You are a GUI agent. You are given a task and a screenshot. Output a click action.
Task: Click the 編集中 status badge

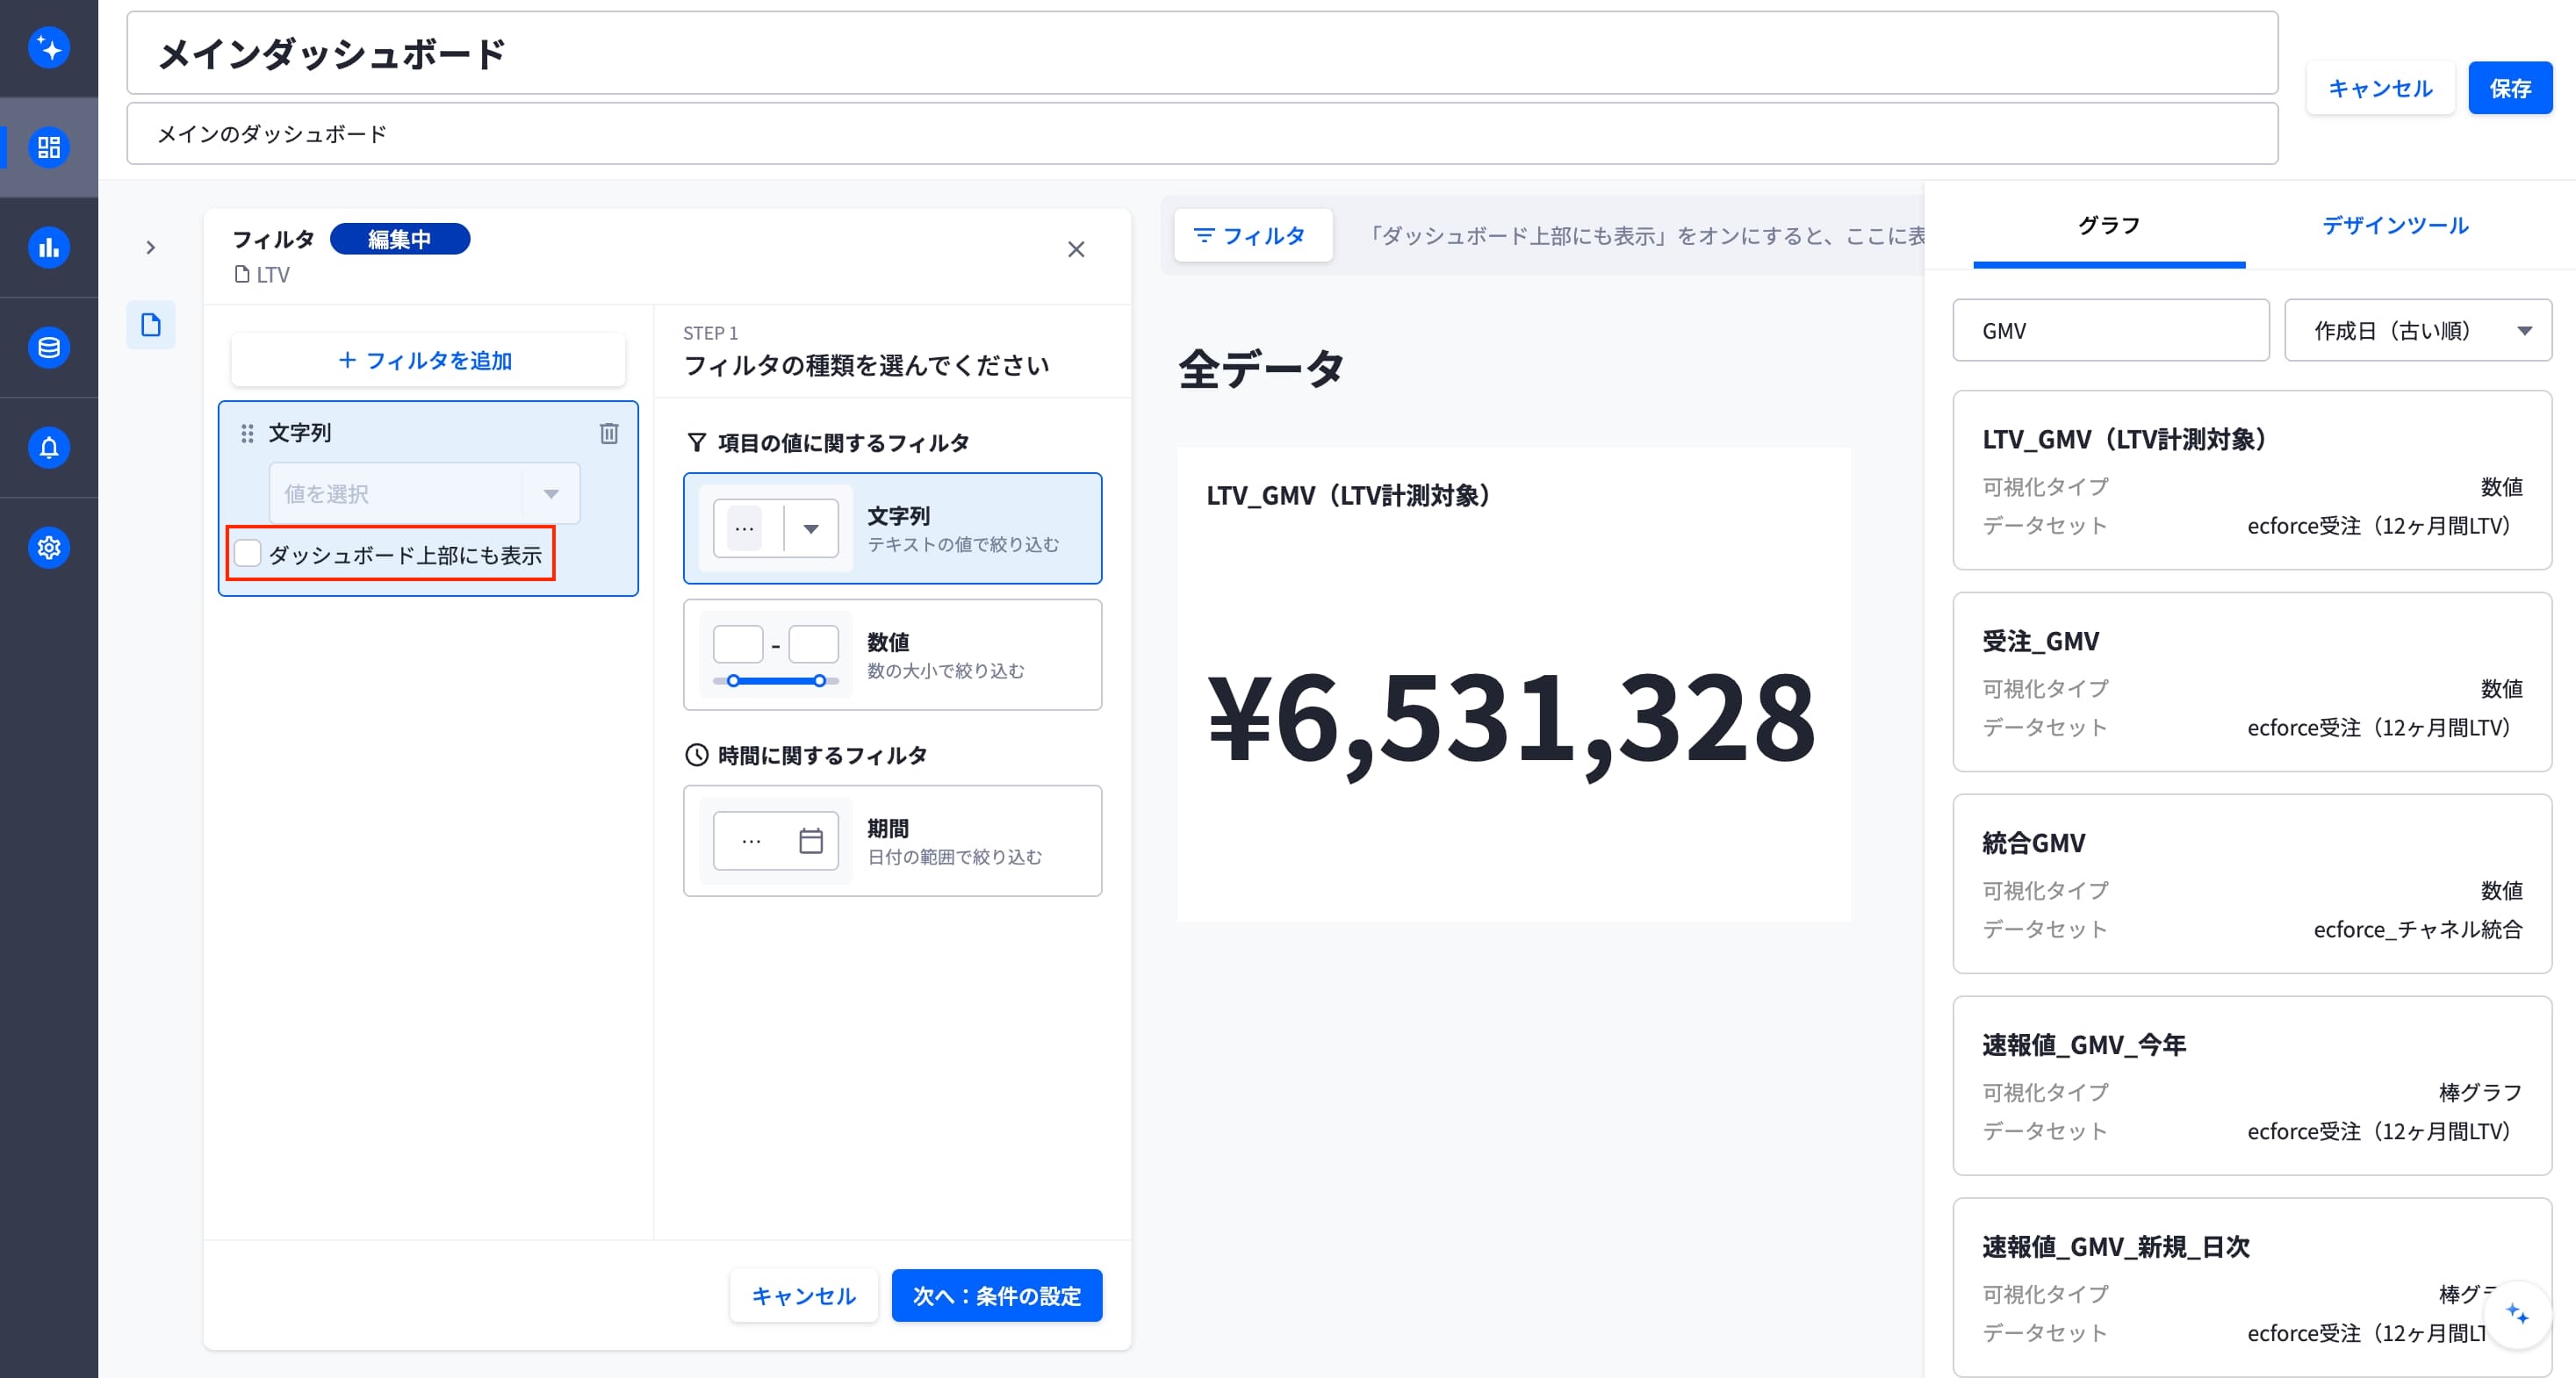click(x=400, y=239)
